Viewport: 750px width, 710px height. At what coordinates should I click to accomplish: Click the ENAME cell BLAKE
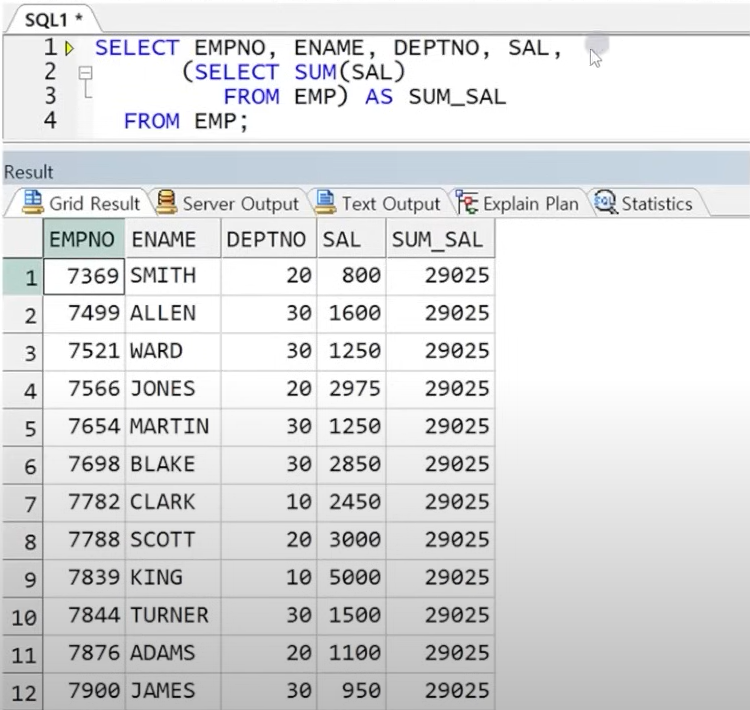tap(173, 465)
